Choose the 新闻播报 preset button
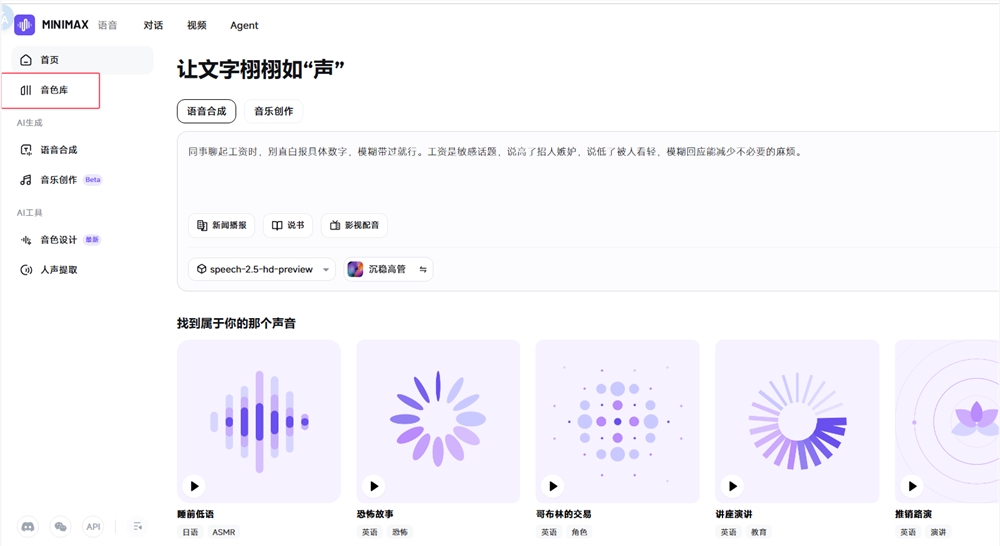Viewport: 1000px width, 546px height. point(222,225)
